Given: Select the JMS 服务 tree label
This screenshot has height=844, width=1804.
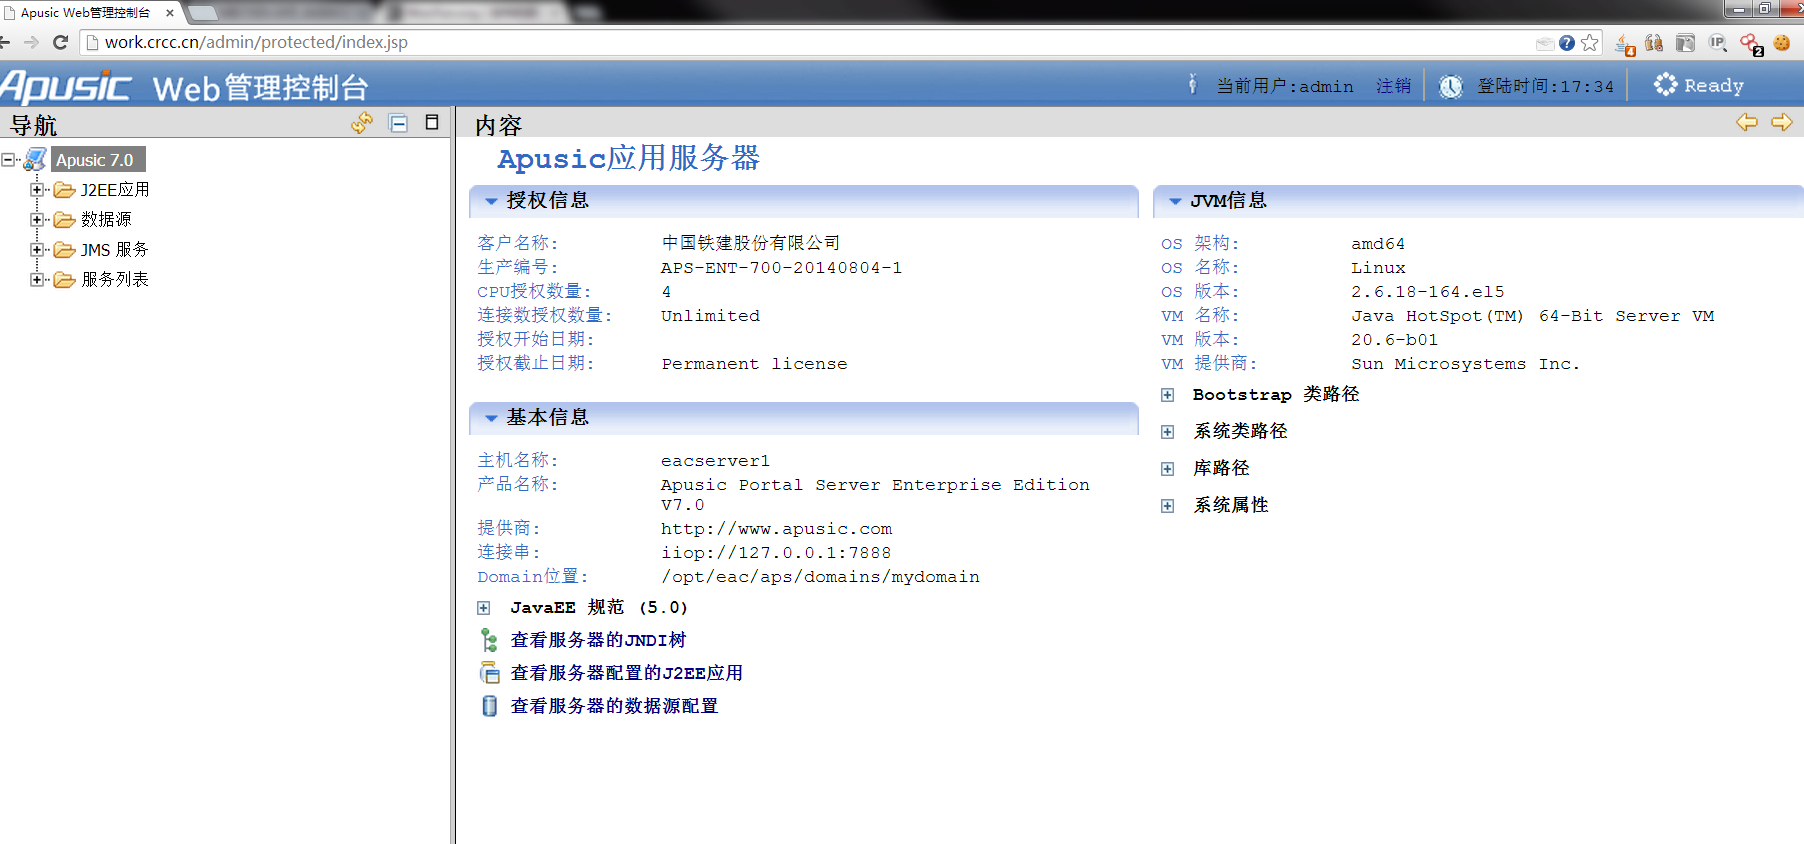Looking at the screenshot, I should [115, 250].
